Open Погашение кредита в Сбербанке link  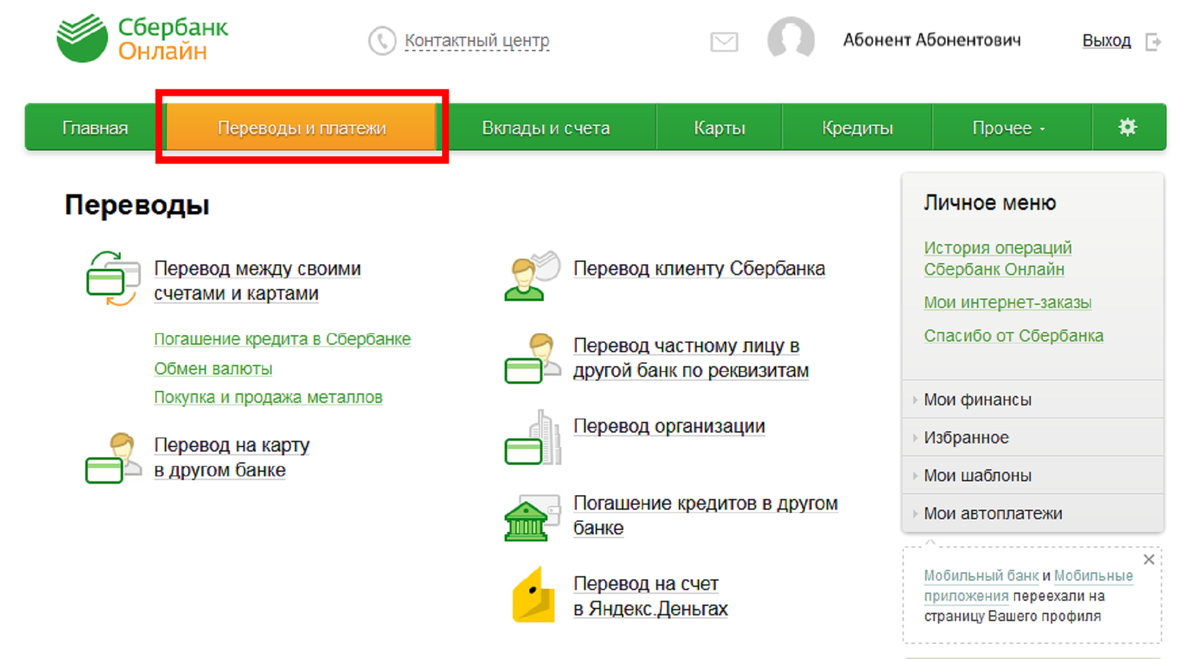click(282, 339)
